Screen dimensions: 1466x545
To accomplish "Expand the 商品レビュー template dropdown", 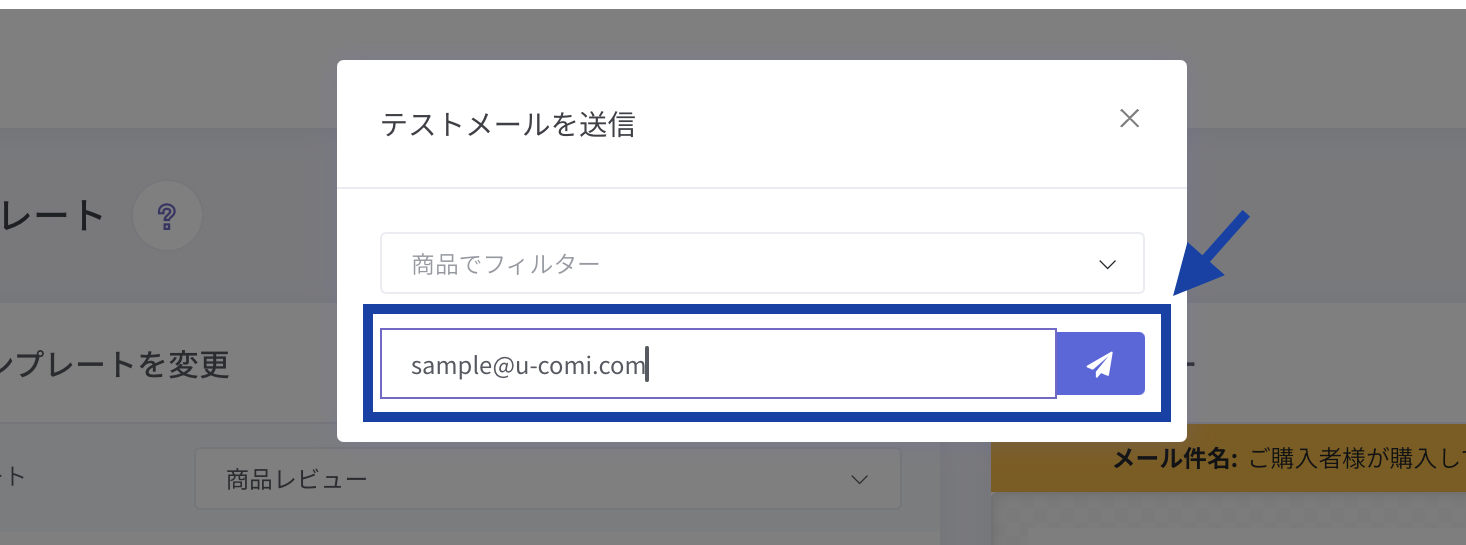I will click(x=547, y=480).
